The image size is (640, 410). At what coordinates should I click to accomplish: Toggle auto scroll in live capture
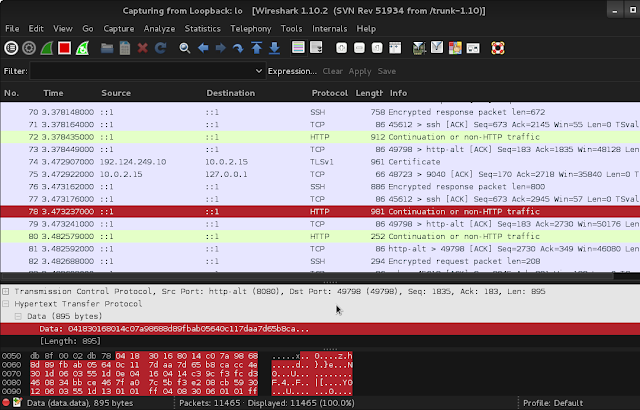coord(316,48)
